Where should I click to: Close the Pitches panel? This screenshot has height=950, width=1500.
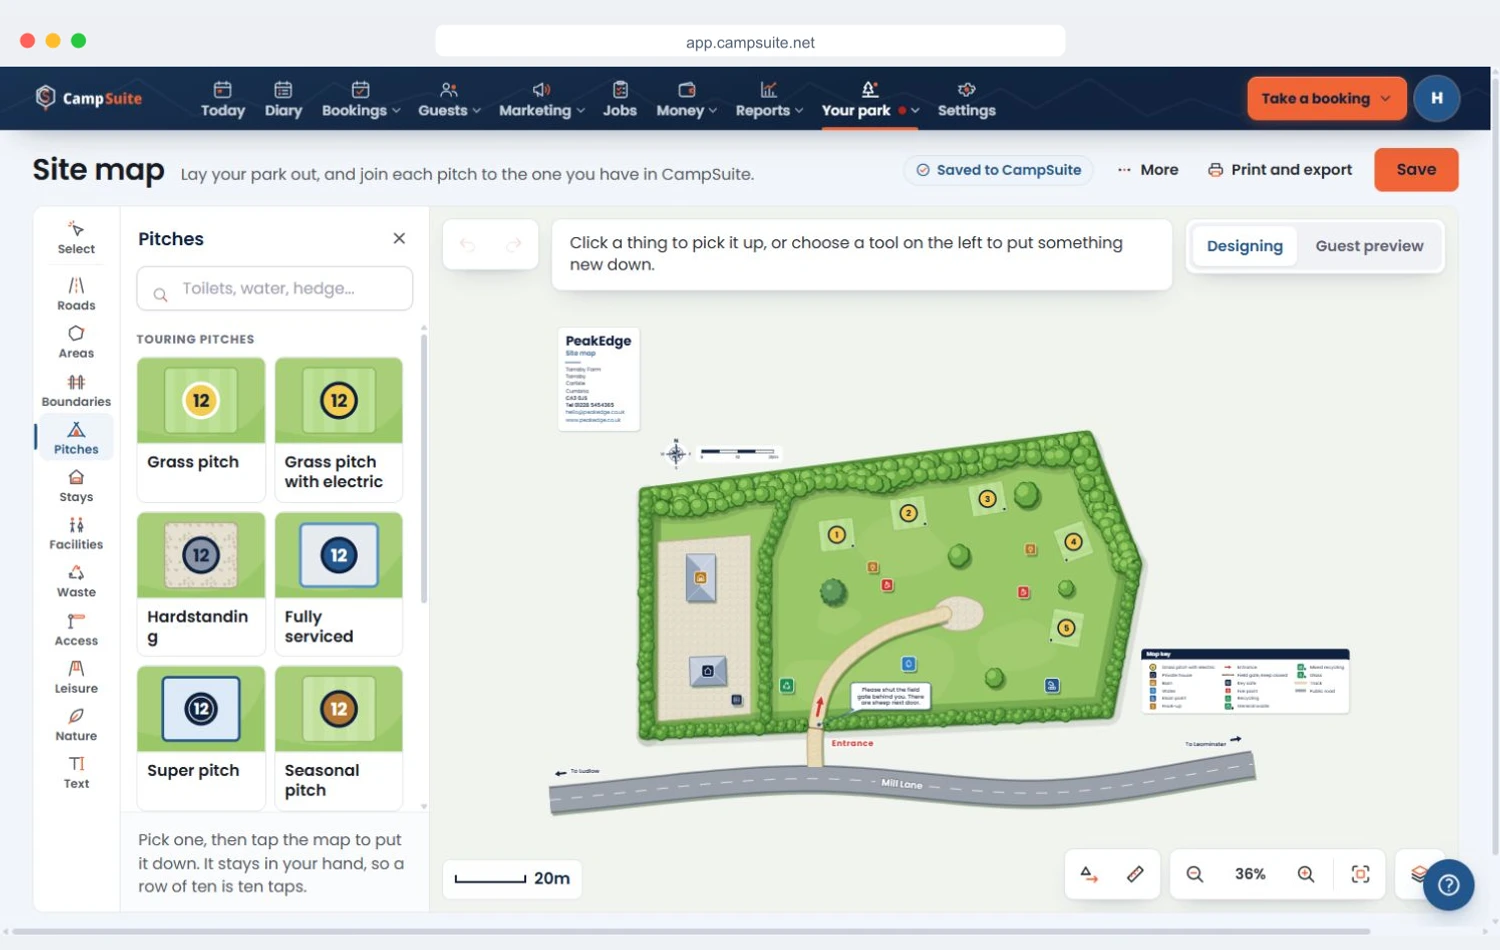(x=399, y=238)
